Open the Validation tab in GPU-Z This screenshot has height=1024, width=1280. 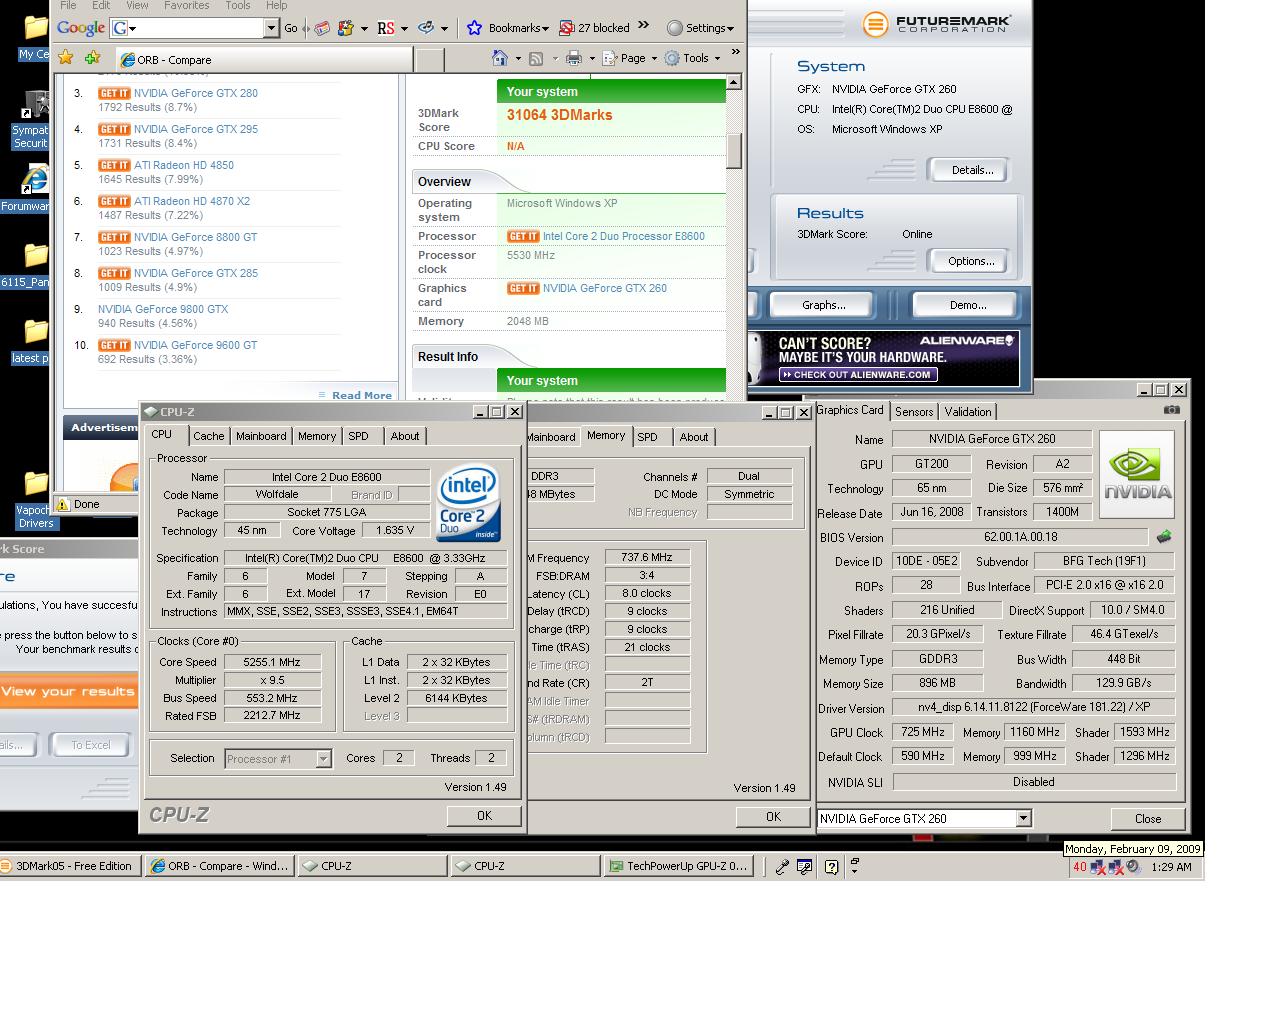point(968,412)
